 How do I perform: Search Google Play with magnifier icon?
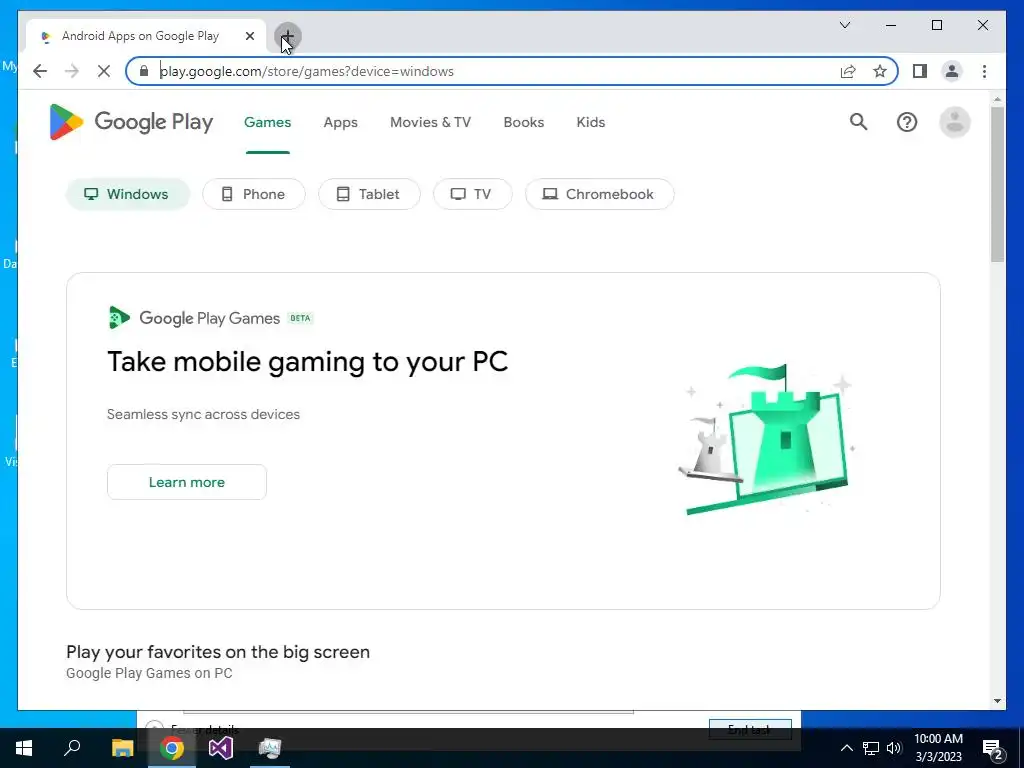click(858, 121)
